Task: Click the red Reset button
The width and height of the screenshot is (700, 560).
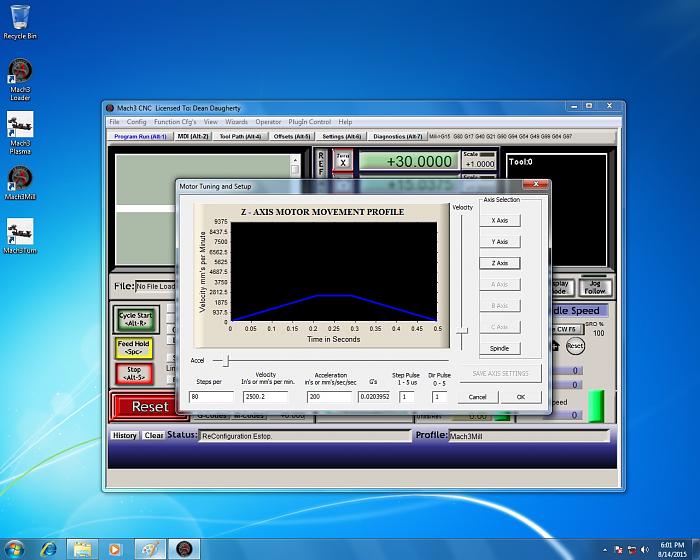Action: click(x=150, y=407)
